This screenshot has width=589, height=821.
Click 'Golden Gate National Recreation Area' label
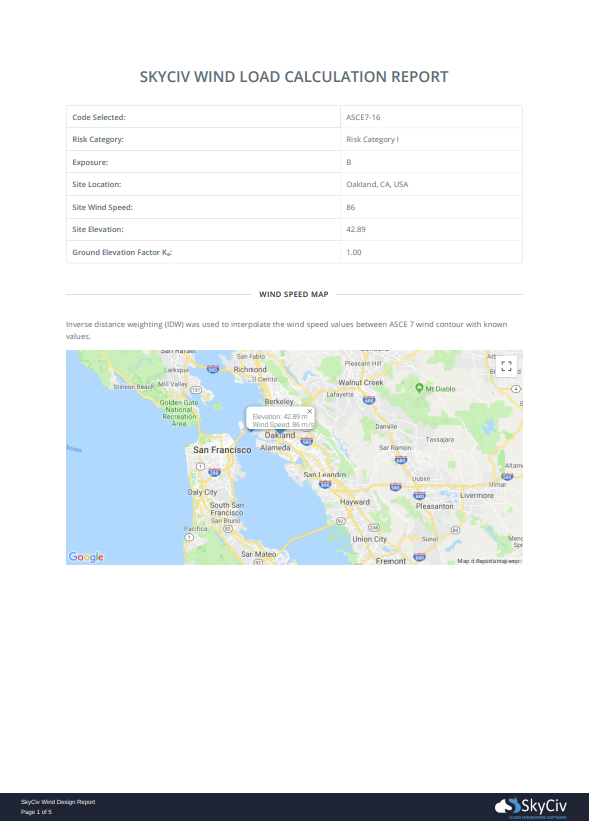pyautogui.click(x=179, y=413)
